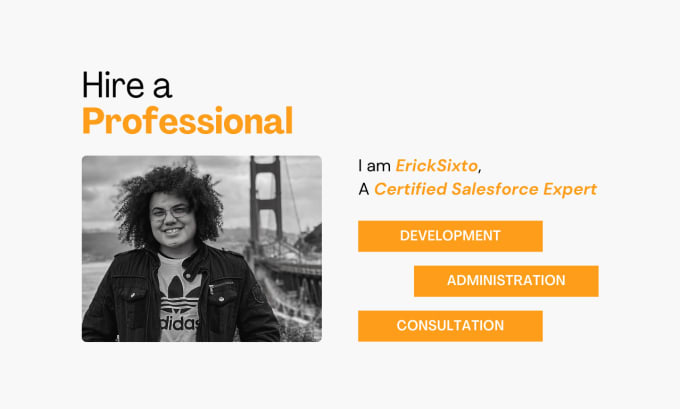Click the DEVELOPMENT orange button
This screenshot has height=409, width=680.
450,236
